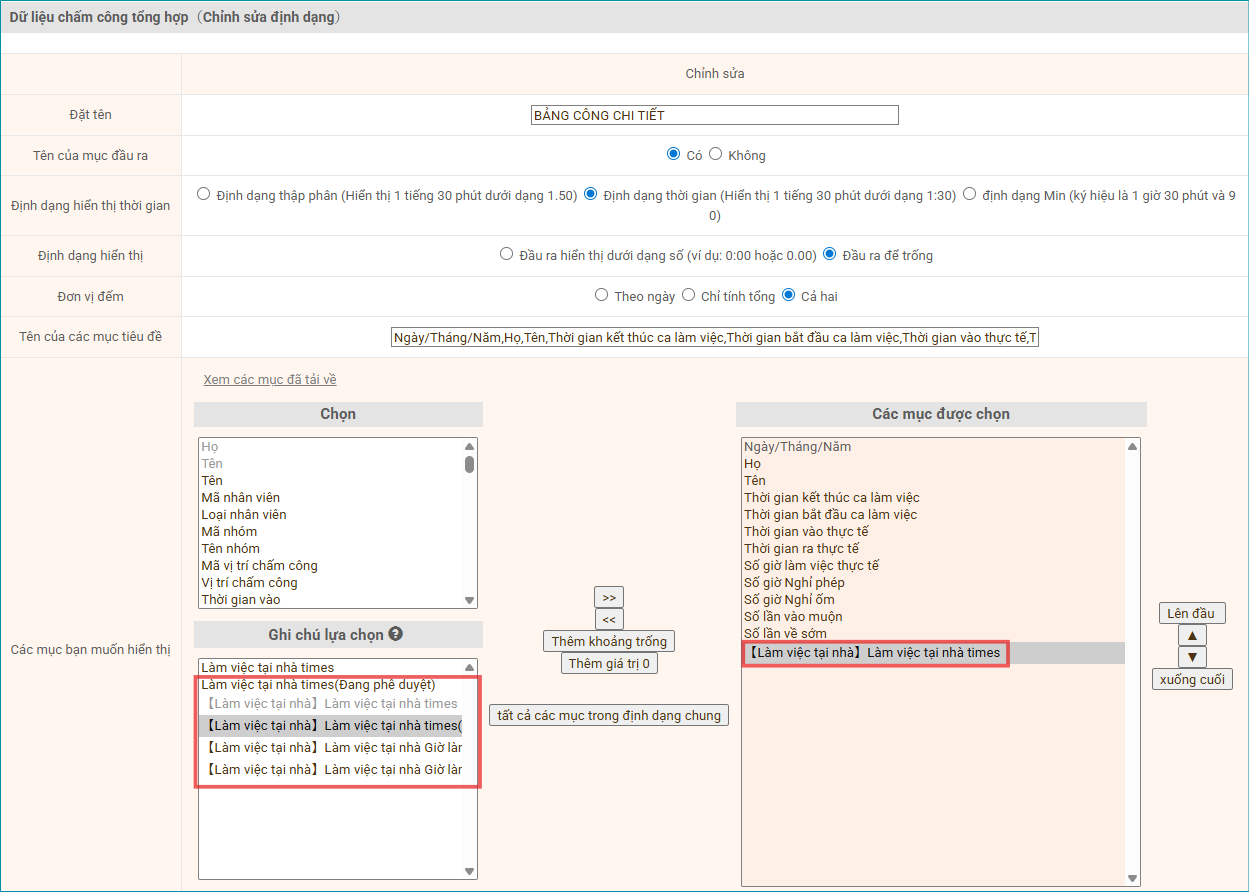1249x892 pixels.
Task: Move selected item up with ▲ button
Action: point(1192,635)
